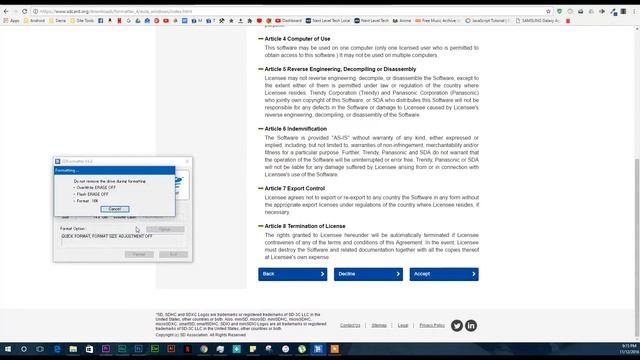This screenshot has height=360, width=640.
Task: Open the Privacy Policy footer link
Action: [x=432, y=325]
